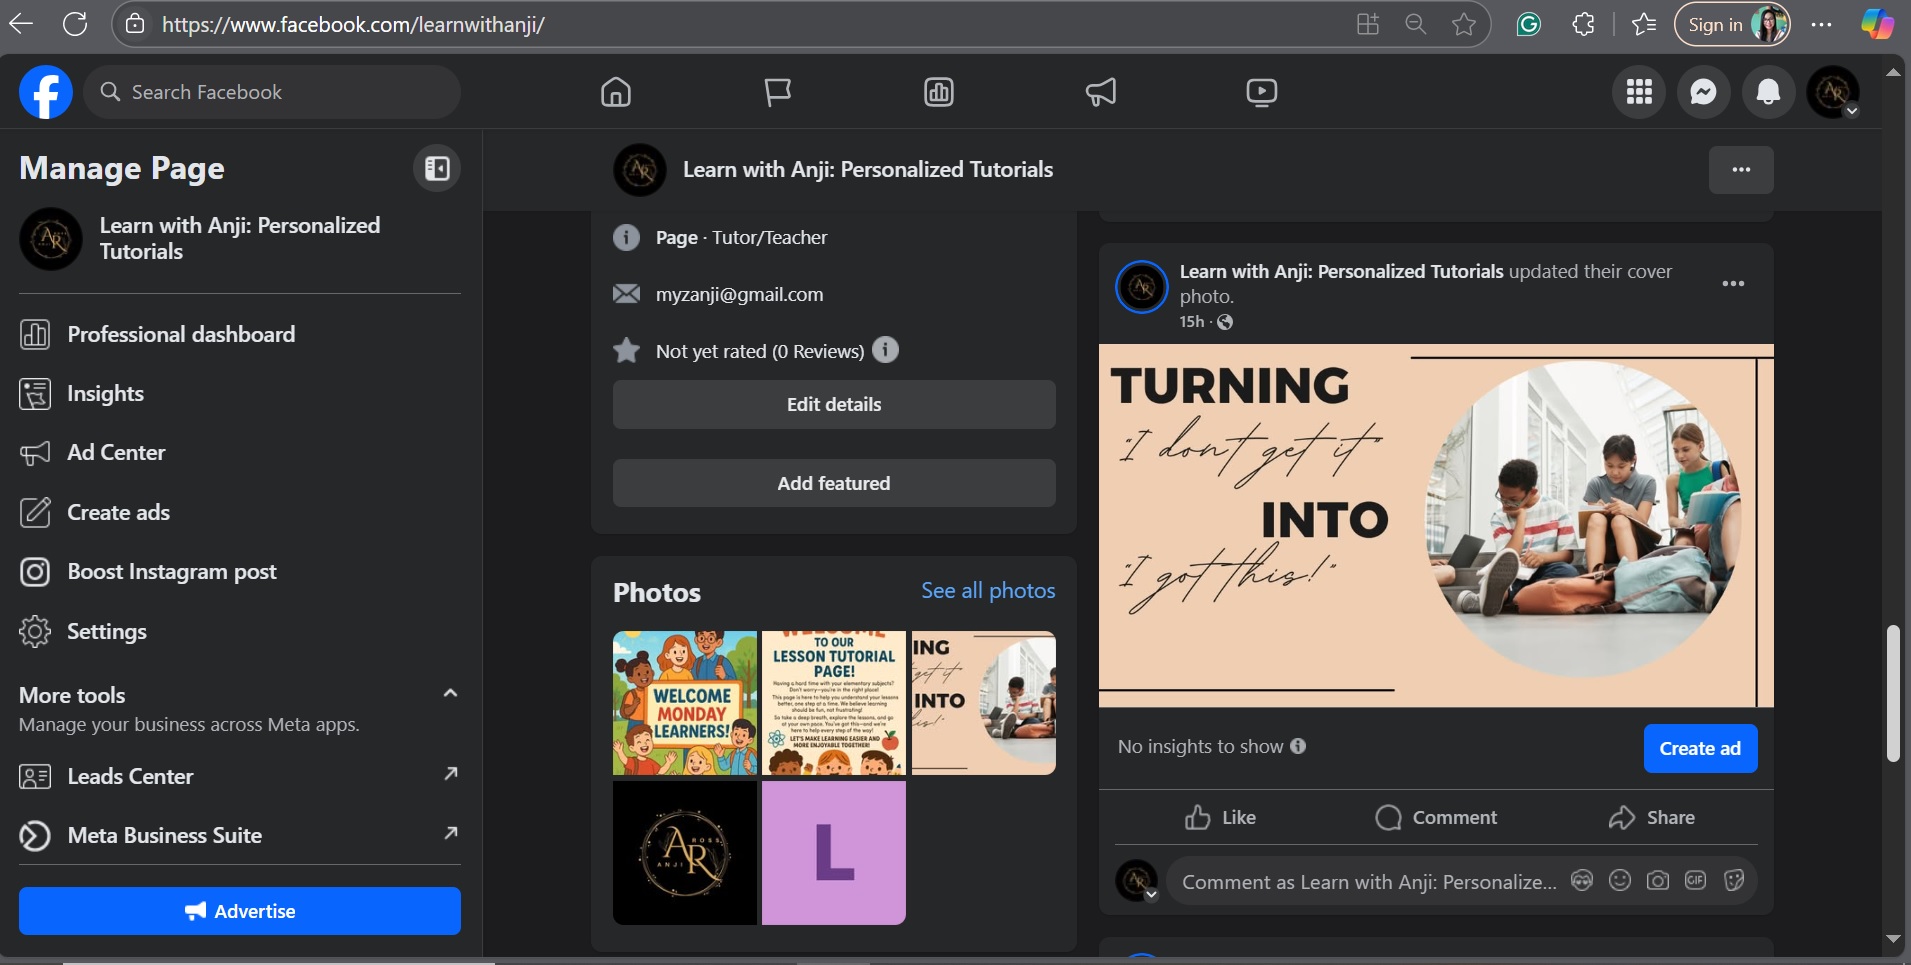Open the browser Favorites list icon
Screen dimensions: 1911x965
pos(1644,24)
